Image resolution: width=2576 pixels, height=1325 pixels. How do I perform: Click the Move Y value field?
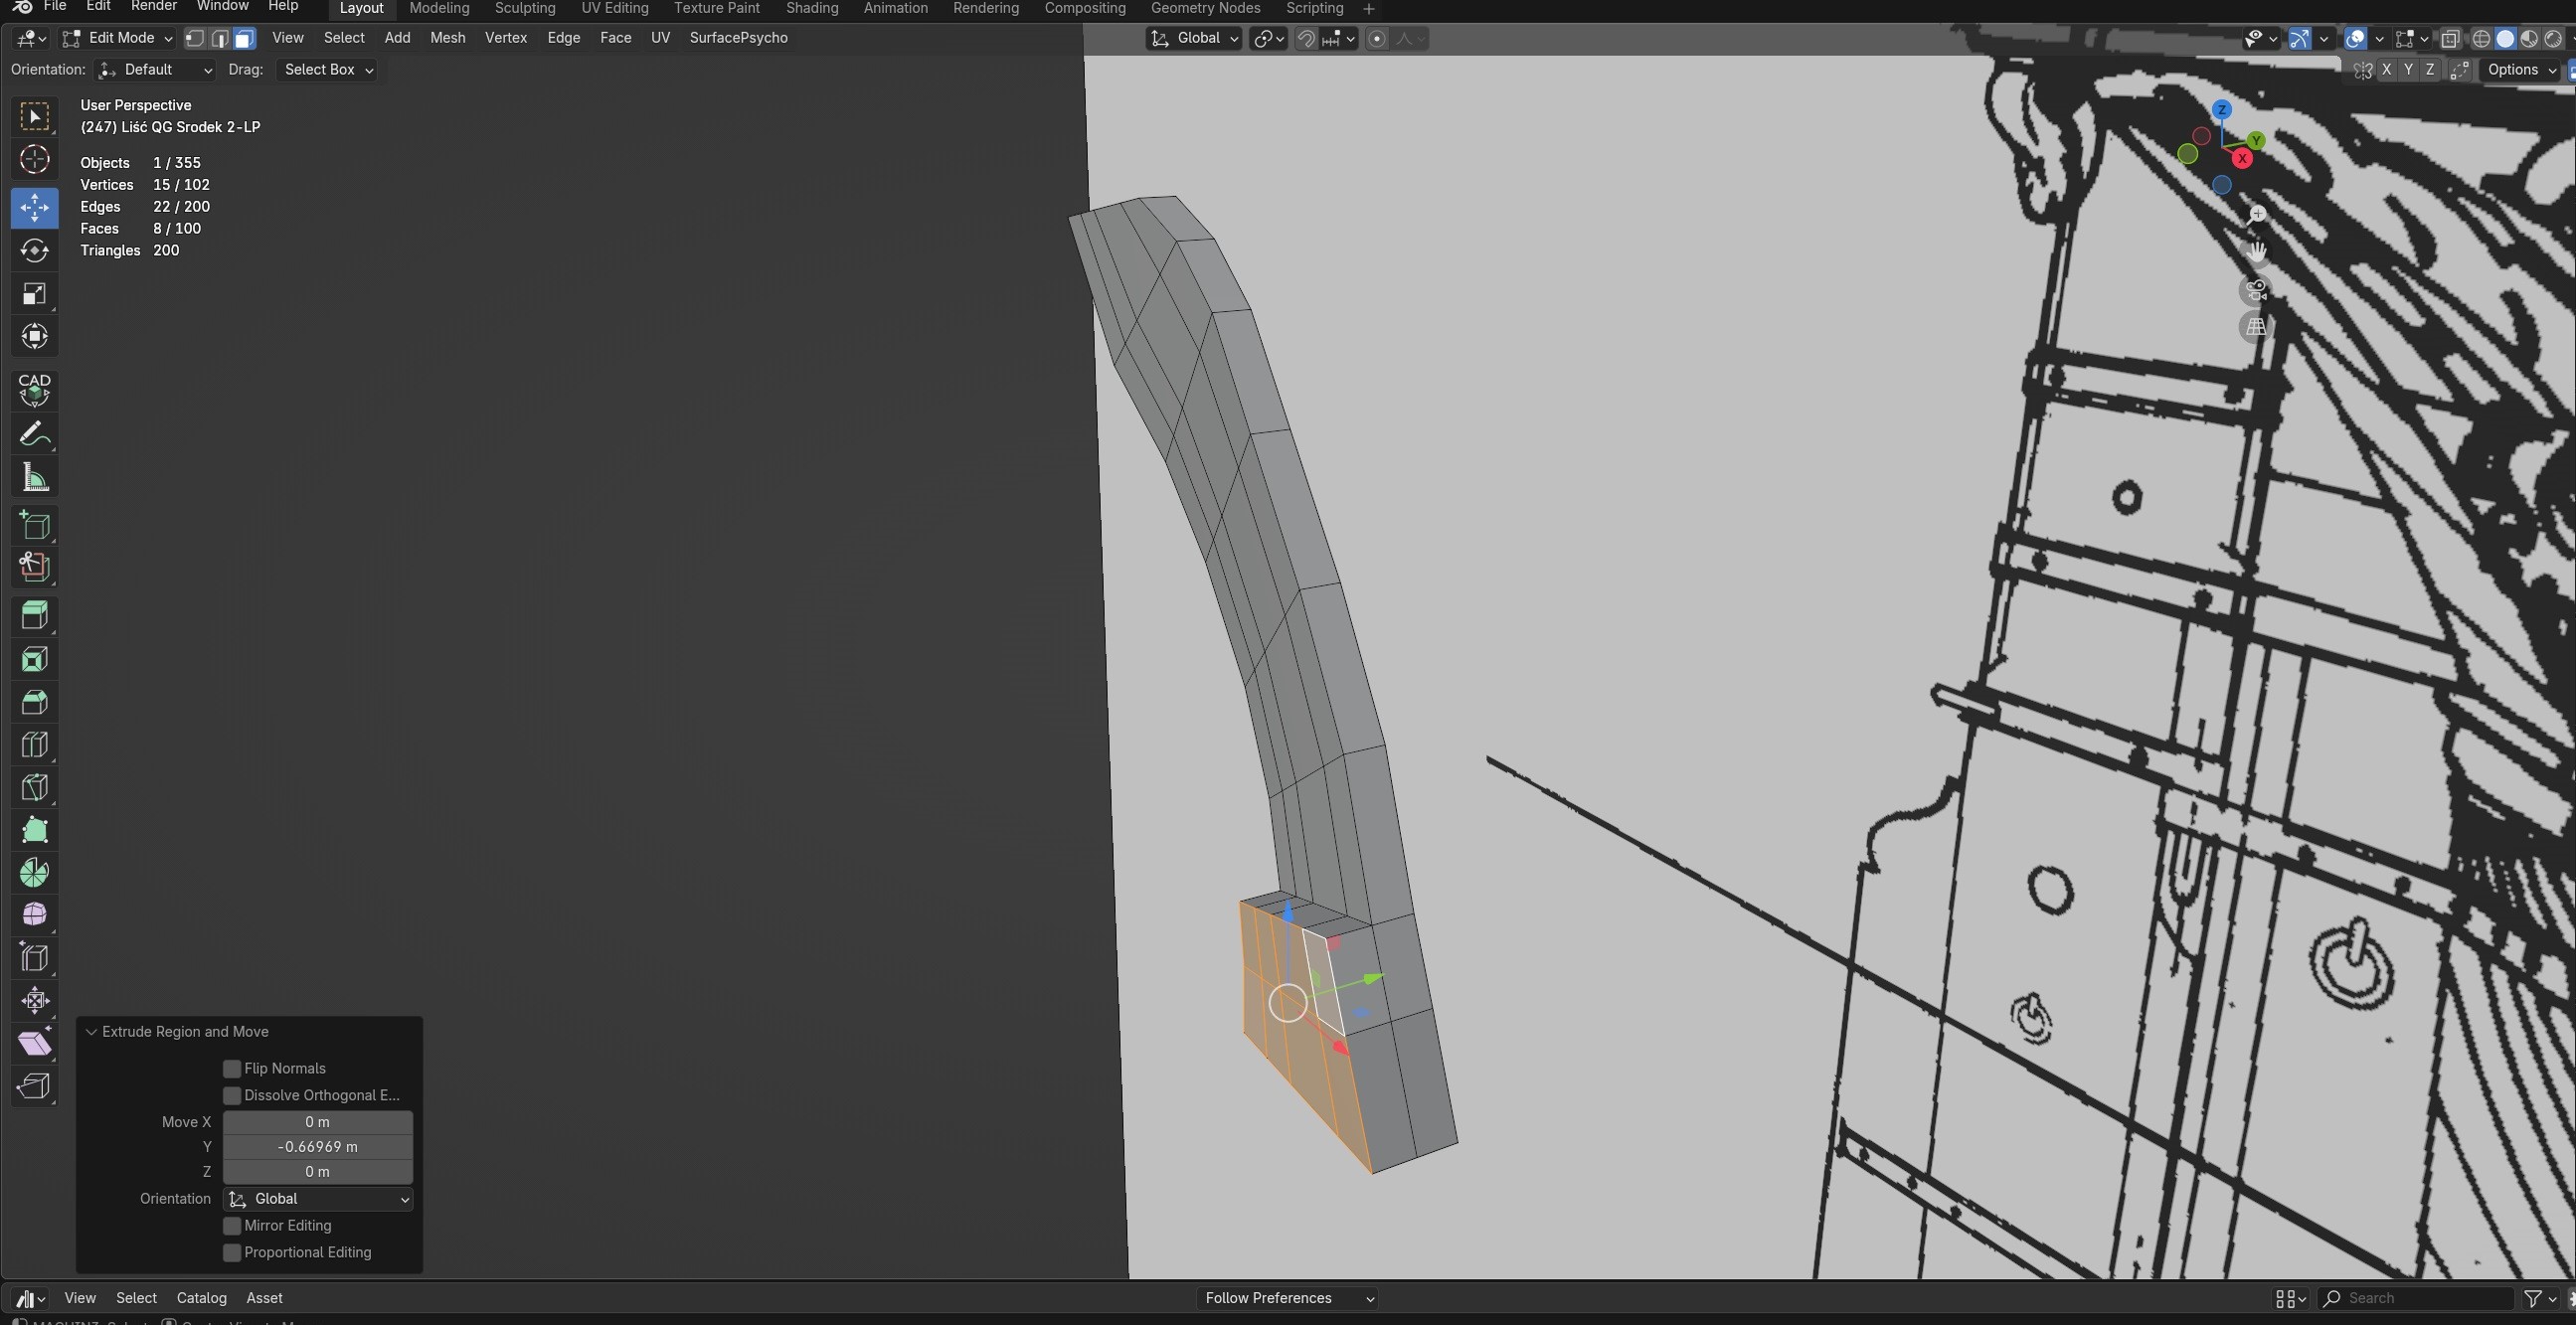coord(317,1147)
